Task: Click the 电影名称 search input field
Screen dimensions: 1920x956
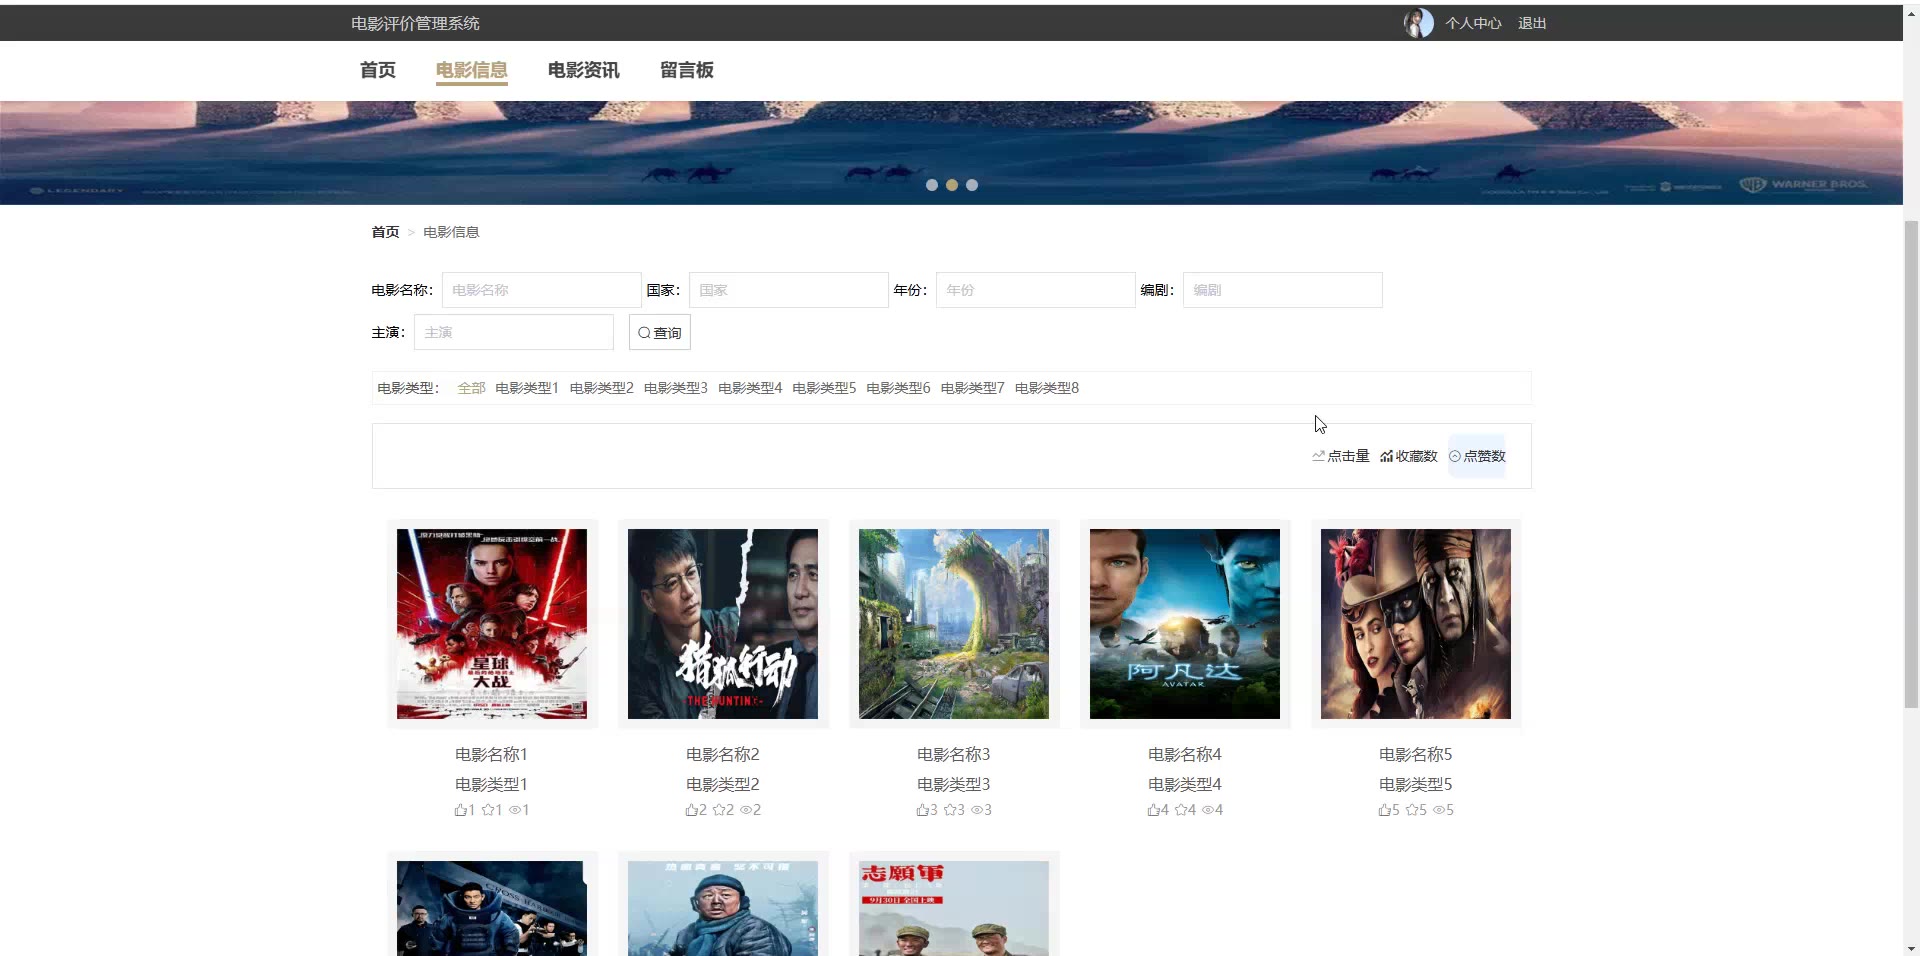Action: pos(541,290)
